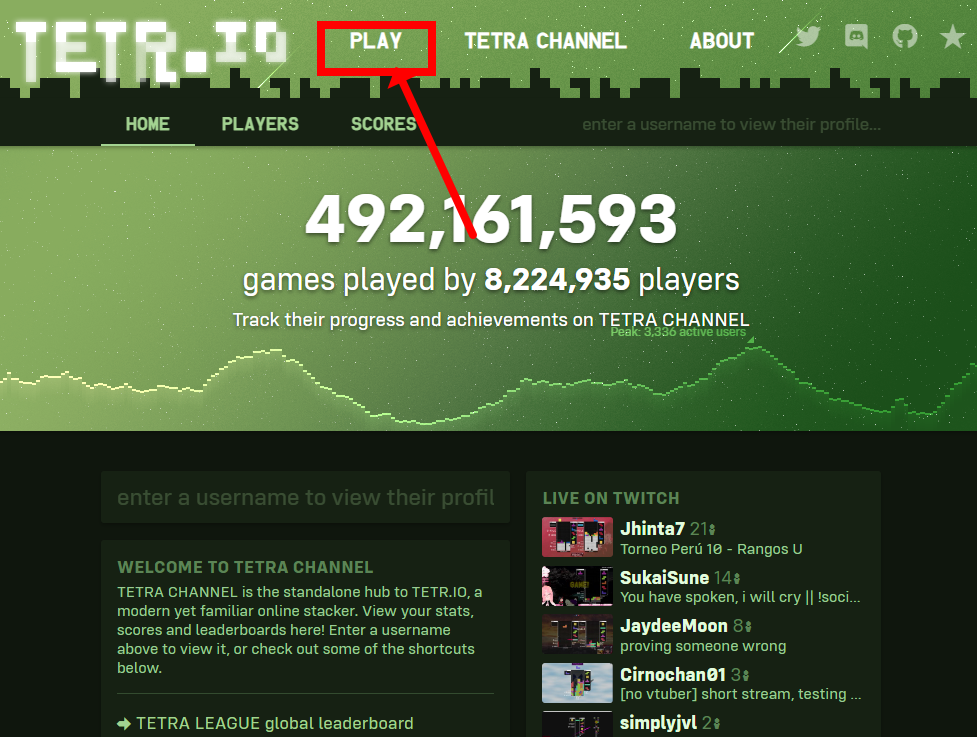Click the LIVE ON TWITCH heading

[611, 498]
